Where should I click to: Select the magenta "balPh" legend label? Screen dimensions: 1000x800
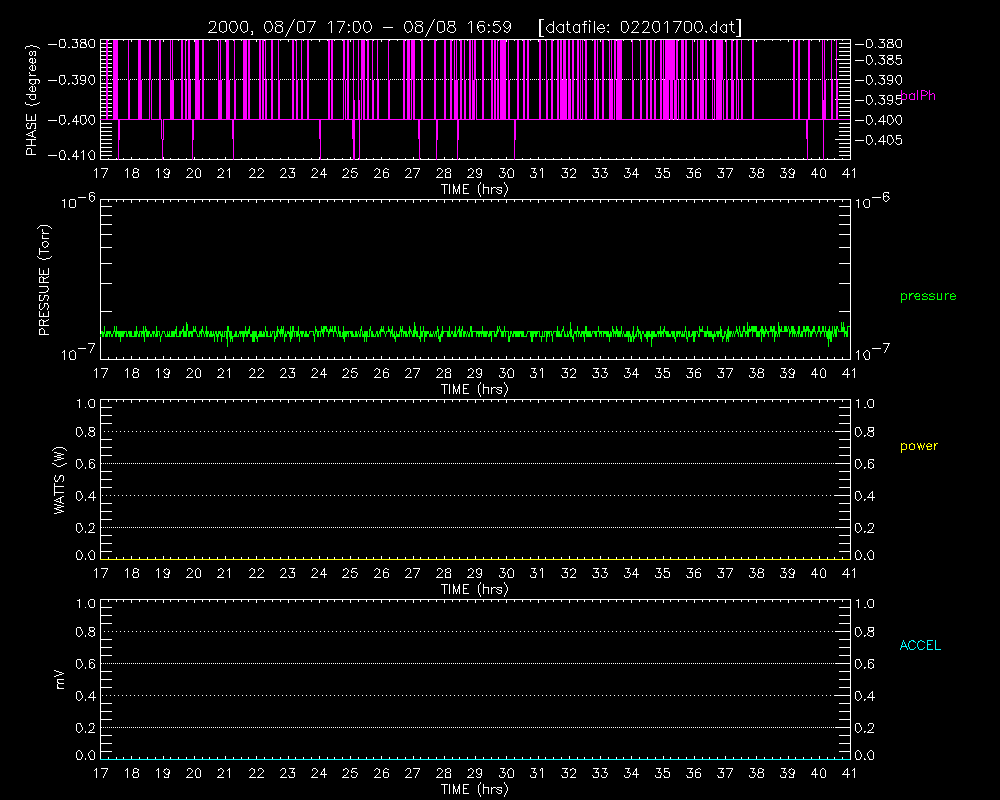point(918,96)
